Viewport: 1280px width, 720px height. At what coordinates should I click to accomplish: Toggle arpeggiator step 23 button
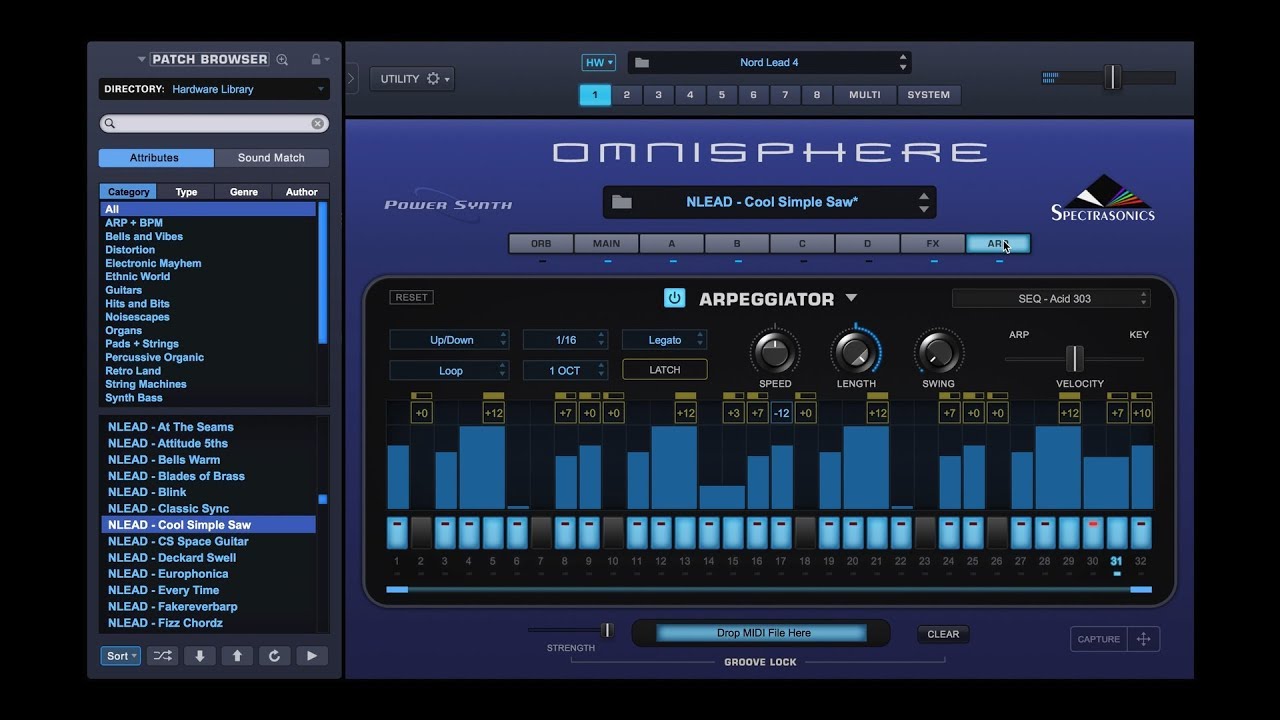925,532
